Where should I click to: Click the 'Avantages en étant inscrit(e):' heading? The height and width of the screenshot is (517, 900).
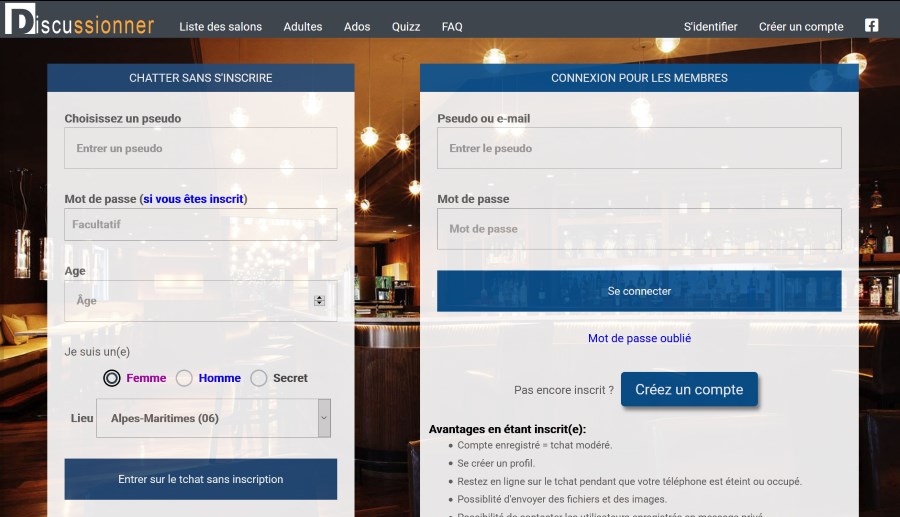(507, 429)
